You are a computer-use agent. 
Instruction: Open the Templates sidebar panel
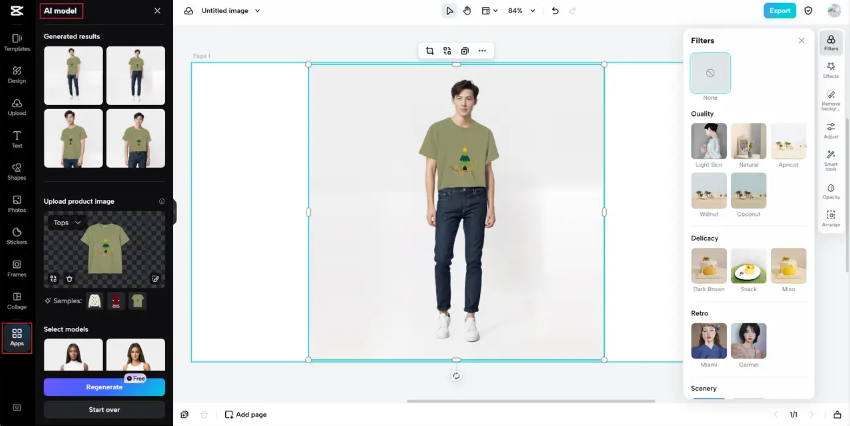17,42
